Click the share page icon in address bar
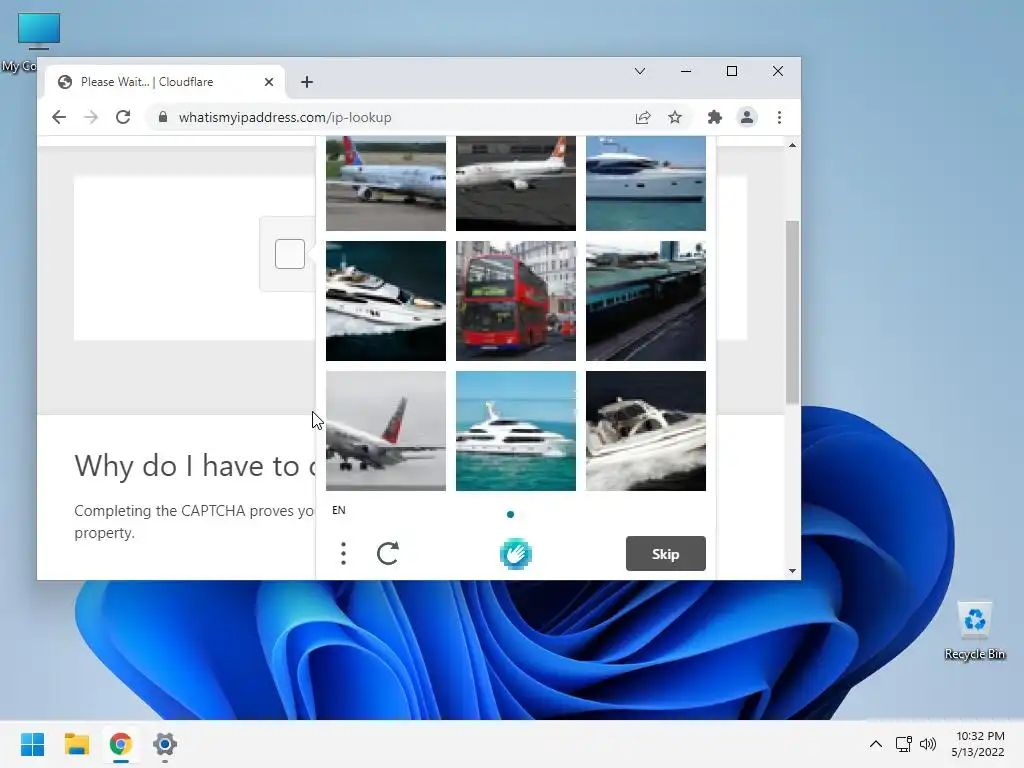Image resolution: width=1024 pixels, height=768 pixels. click(x=643, y=118)
